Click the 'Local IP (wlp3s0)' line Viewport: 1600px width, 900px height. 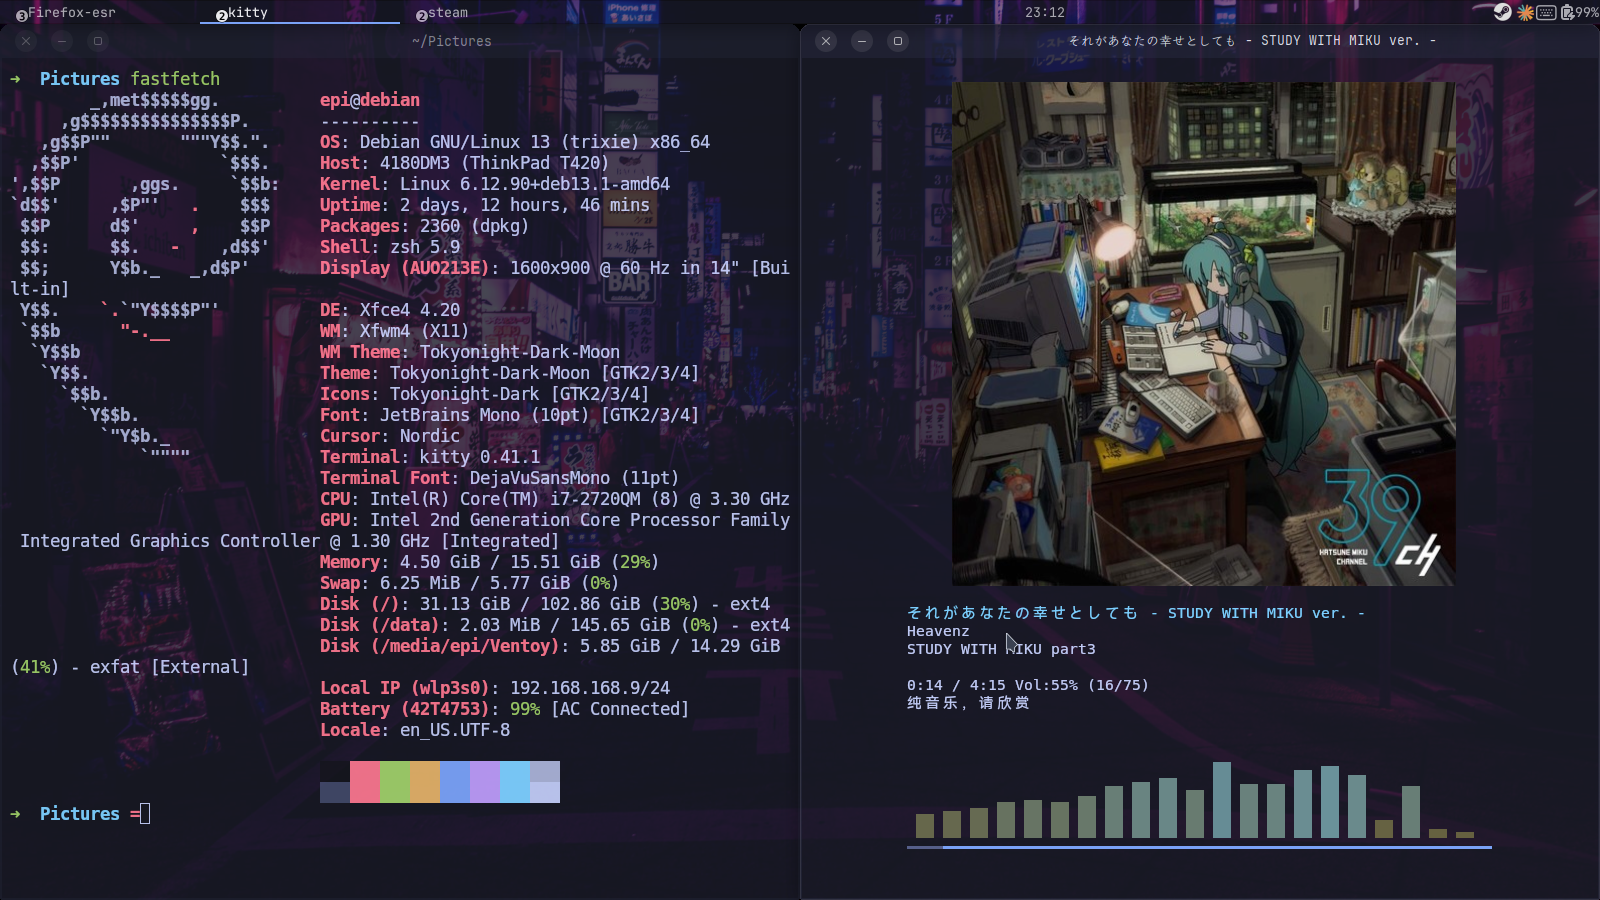[495, 688]
